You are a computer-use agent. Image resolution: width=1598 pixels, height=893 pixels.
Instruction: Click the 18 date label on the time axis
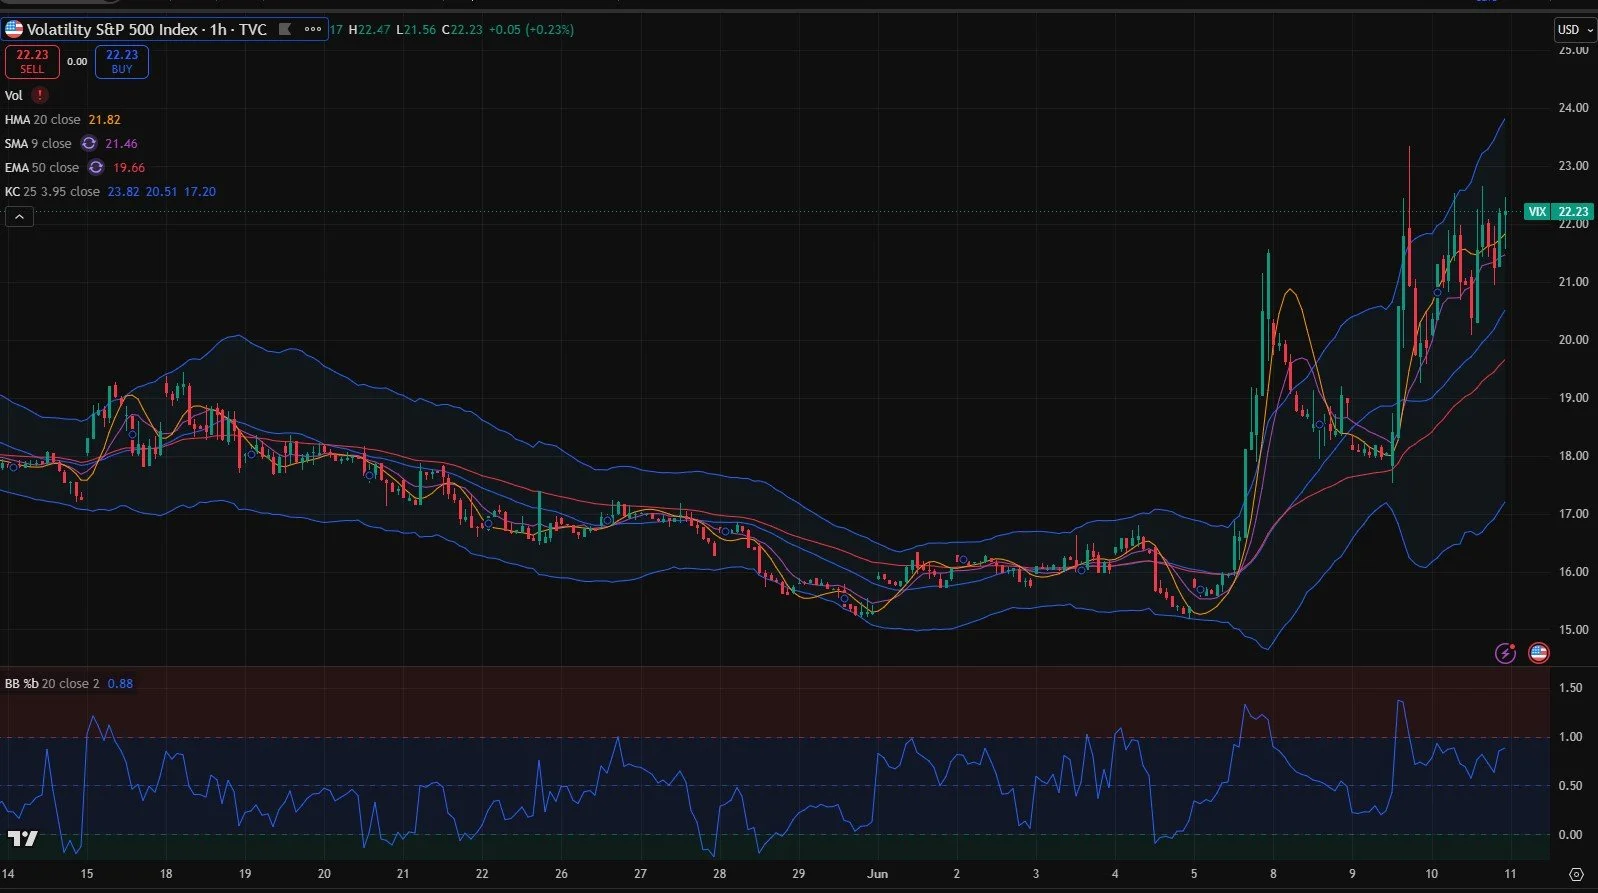tap(166, 874)
